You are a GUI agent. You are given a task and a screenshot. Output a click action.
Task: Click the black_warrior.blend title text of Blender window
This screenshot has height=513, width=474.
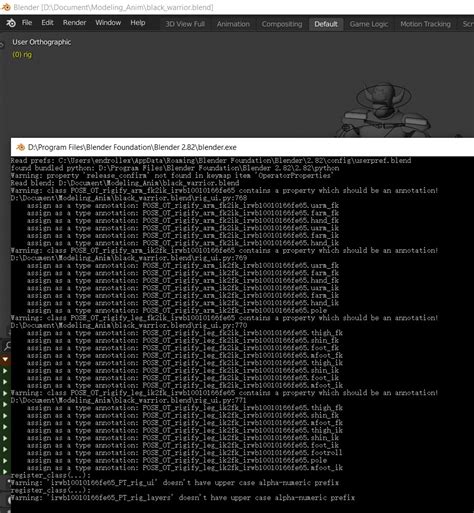click(x=113, y=7)
